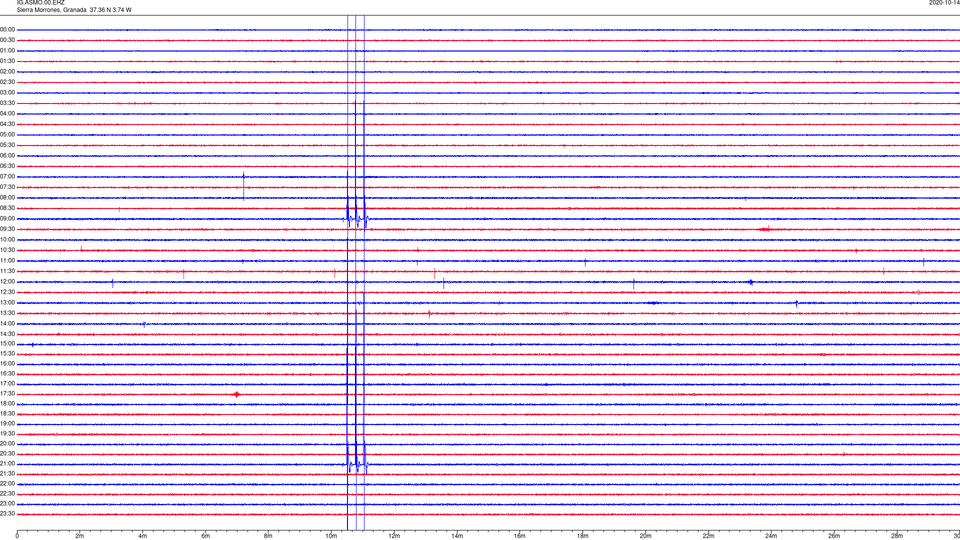Select the 01:30 trace time label

click(7, 61)
